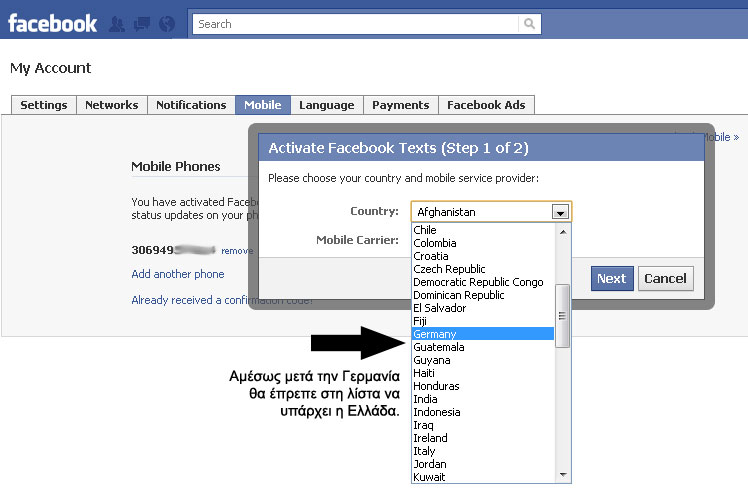Toggle the Country dropdown arrow
This screenshot has width=748, height=498.
[x=561, y=212]
